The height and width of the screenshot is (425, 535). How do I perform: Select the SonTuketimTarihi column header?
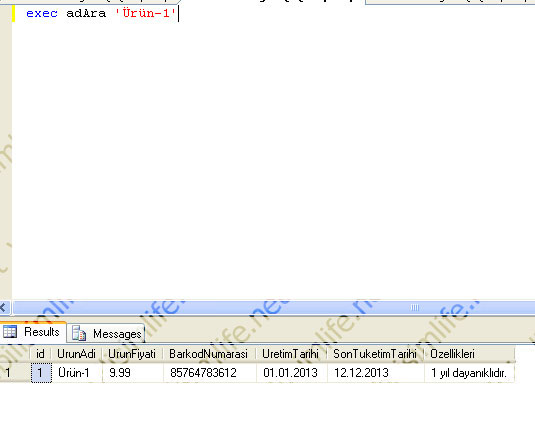(x=375, y=354)
